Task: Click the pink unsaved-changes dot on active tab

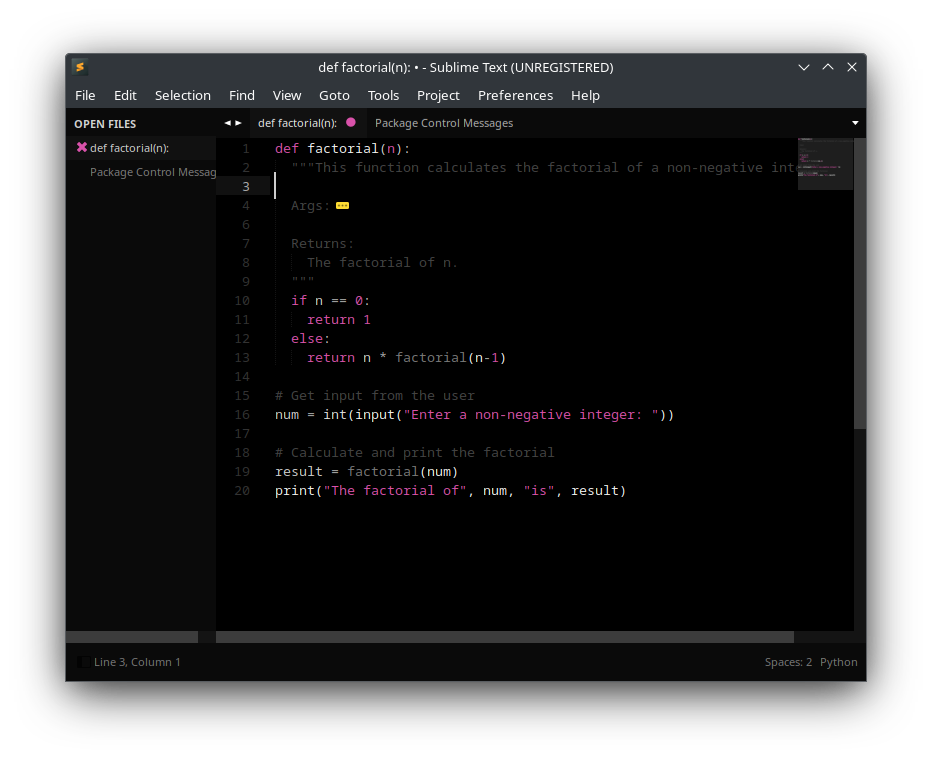Action: click(x=351, y=122)
